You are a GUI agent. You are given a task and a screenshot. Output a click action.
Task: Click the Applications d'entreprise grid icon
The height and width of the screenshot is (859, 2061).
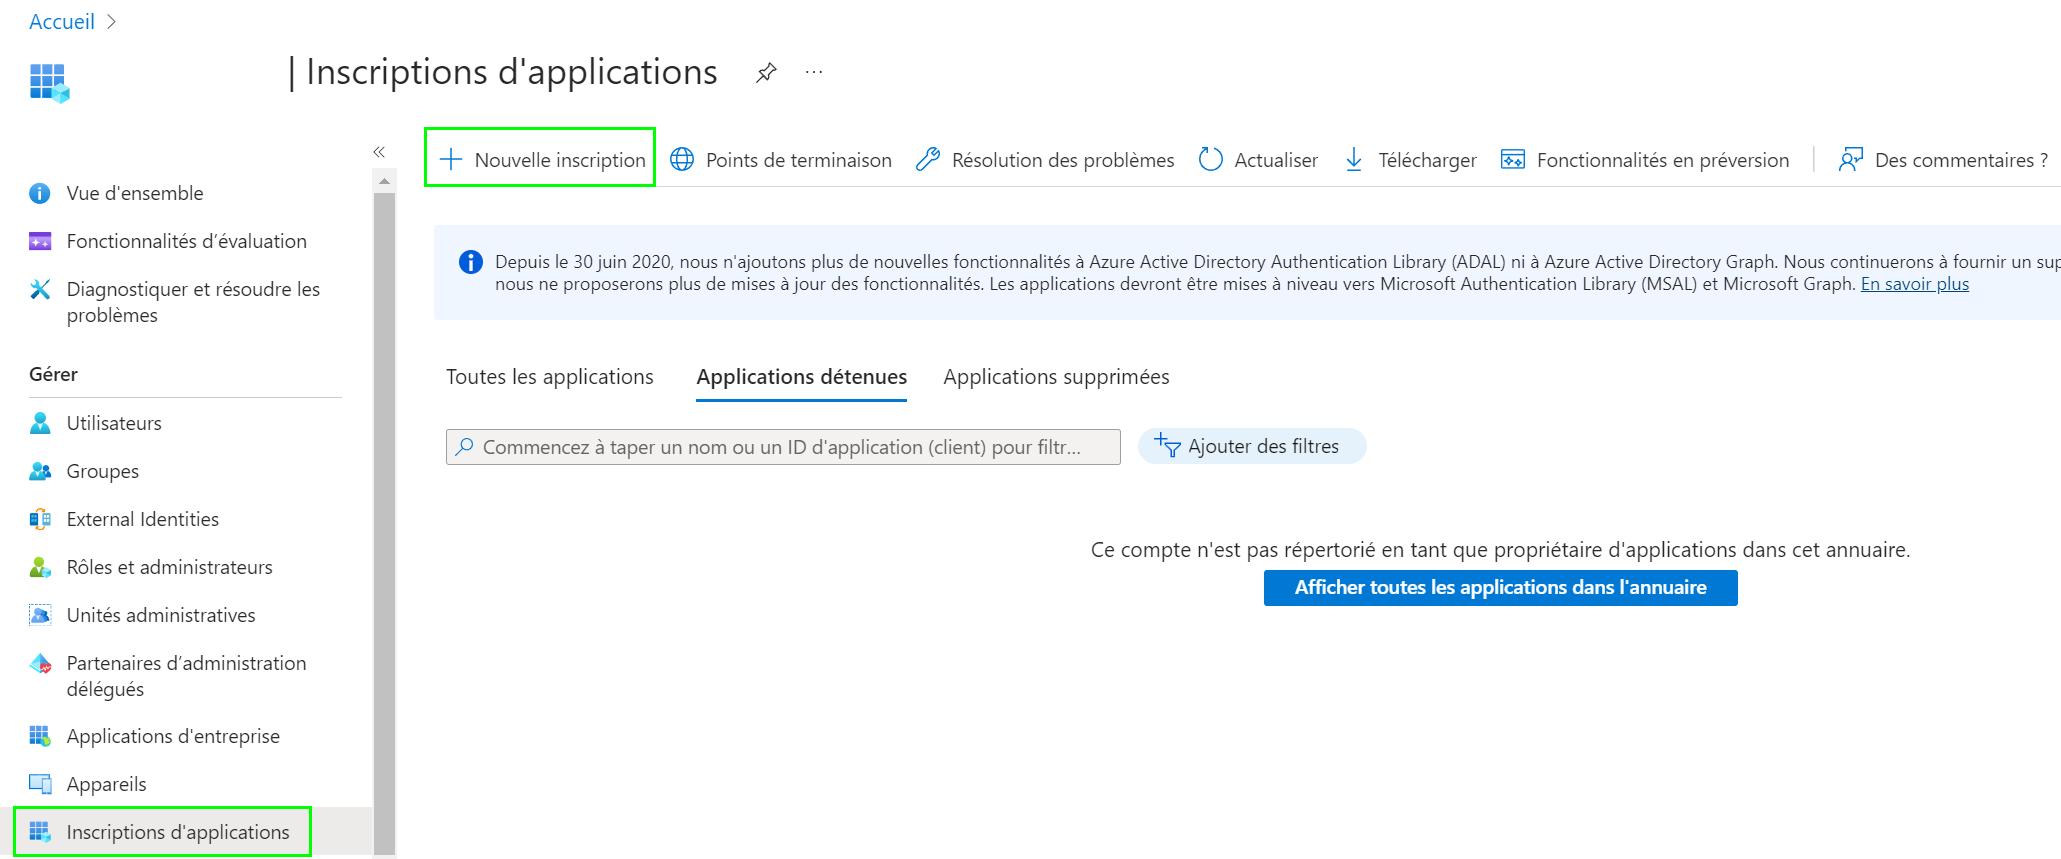(x=40, y=736)
